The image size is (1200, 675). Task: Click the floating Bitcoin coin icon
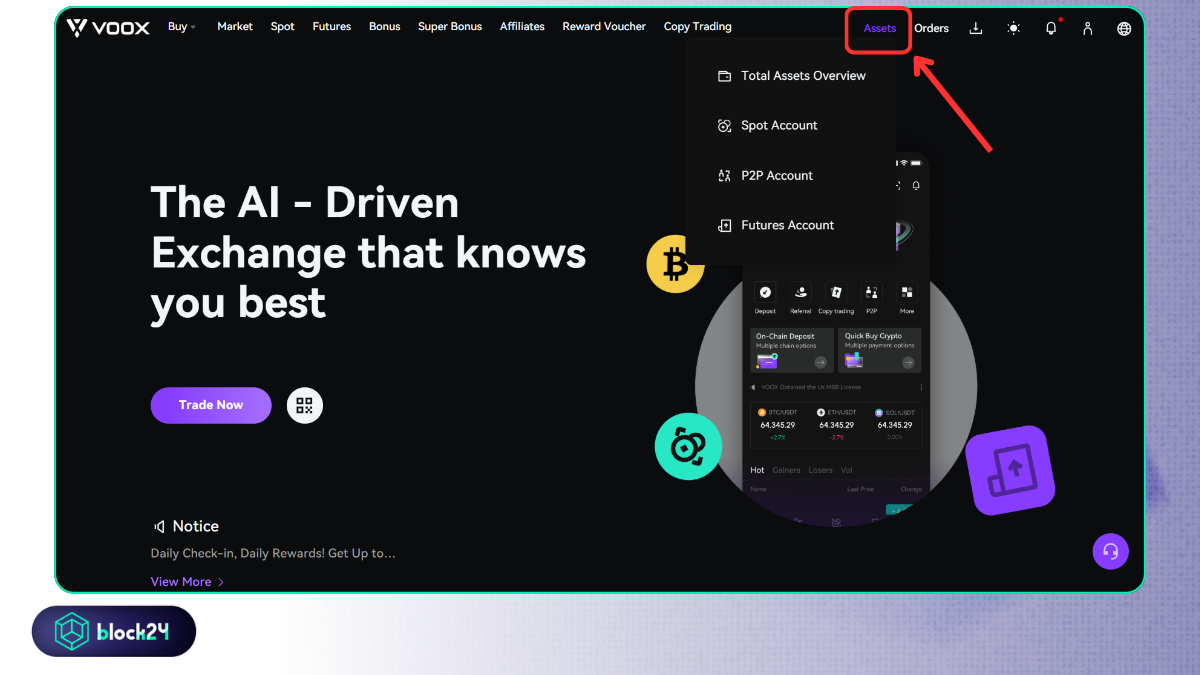[676, 264]
